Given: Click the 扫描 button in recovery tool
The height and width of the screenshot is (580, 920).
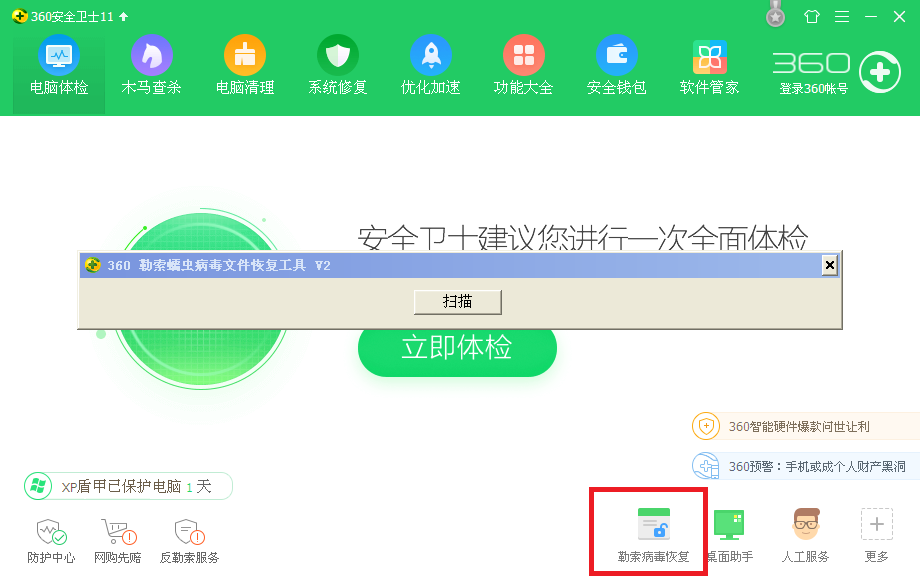Looking at the screenshot, I should pyautogui.click(x=458, y=301).
